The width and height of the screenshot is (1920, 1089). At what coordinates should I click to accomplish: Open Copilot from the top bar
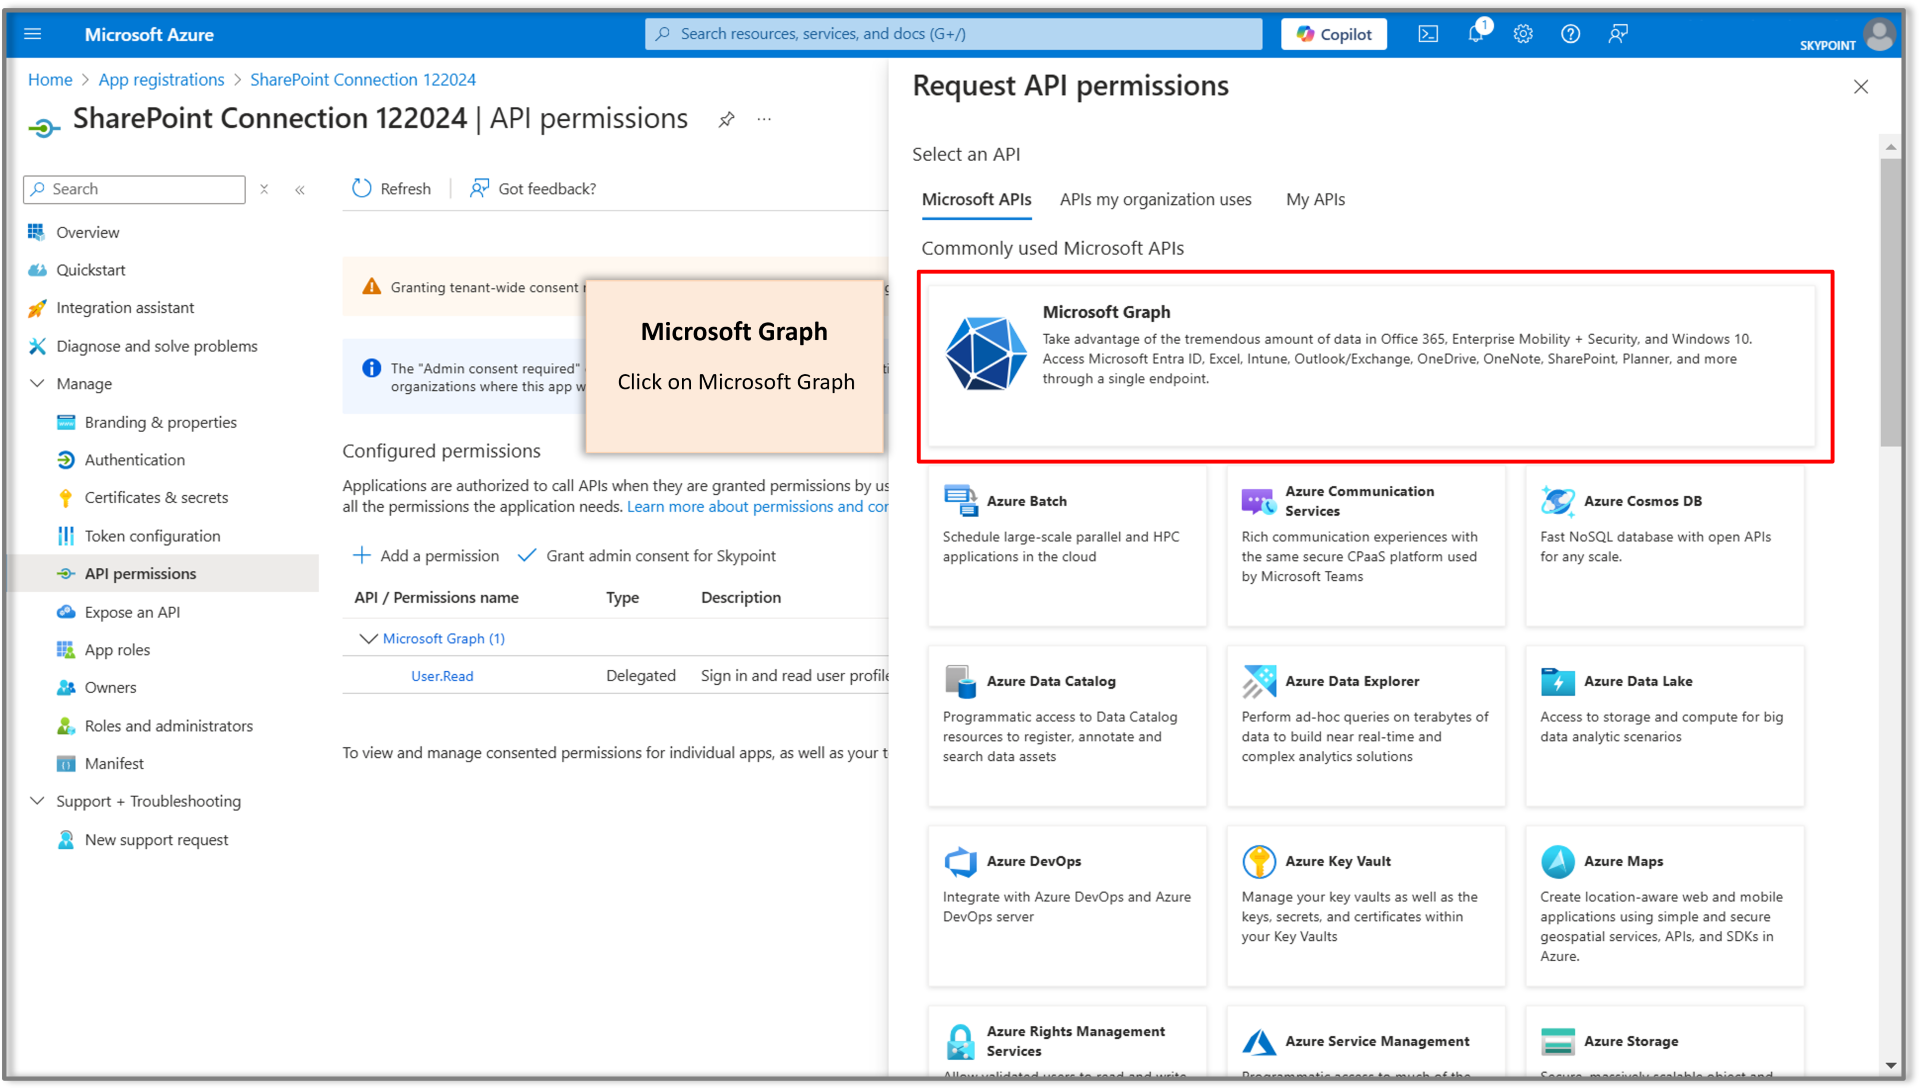coord(1333,33)
